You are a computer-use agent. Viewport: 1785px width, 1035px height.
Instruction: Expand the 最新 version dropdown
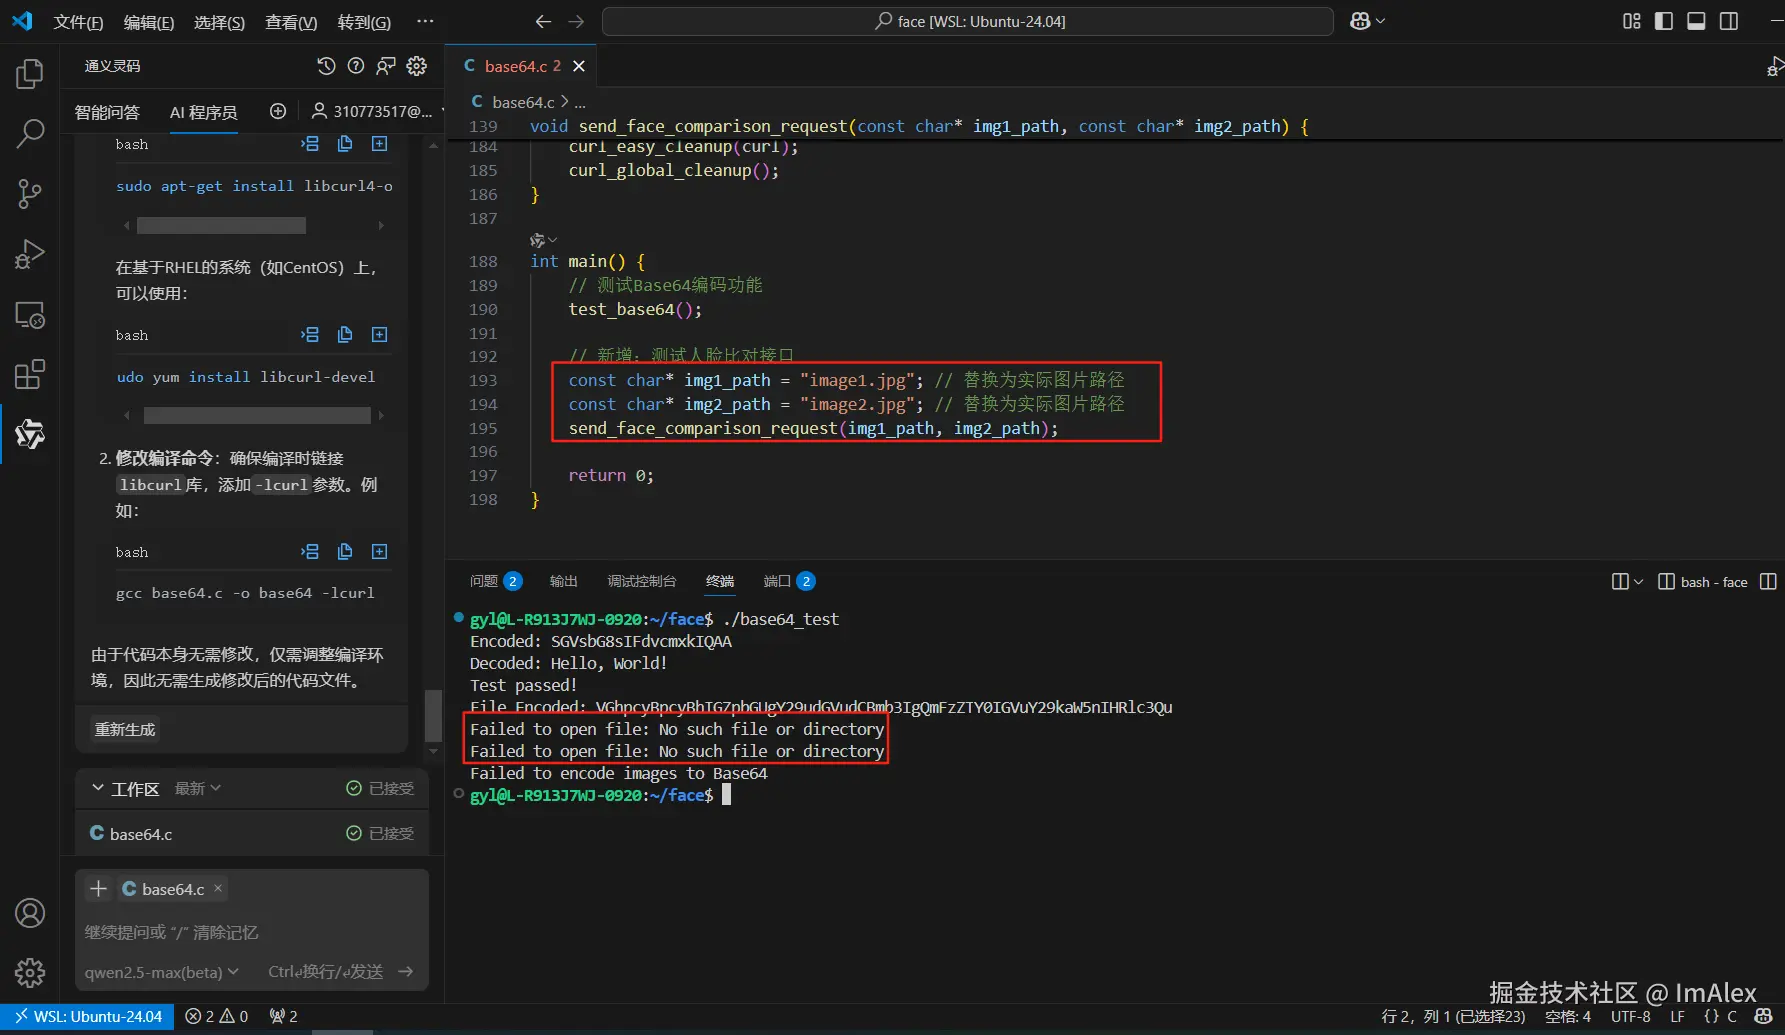tap(198, 788)
